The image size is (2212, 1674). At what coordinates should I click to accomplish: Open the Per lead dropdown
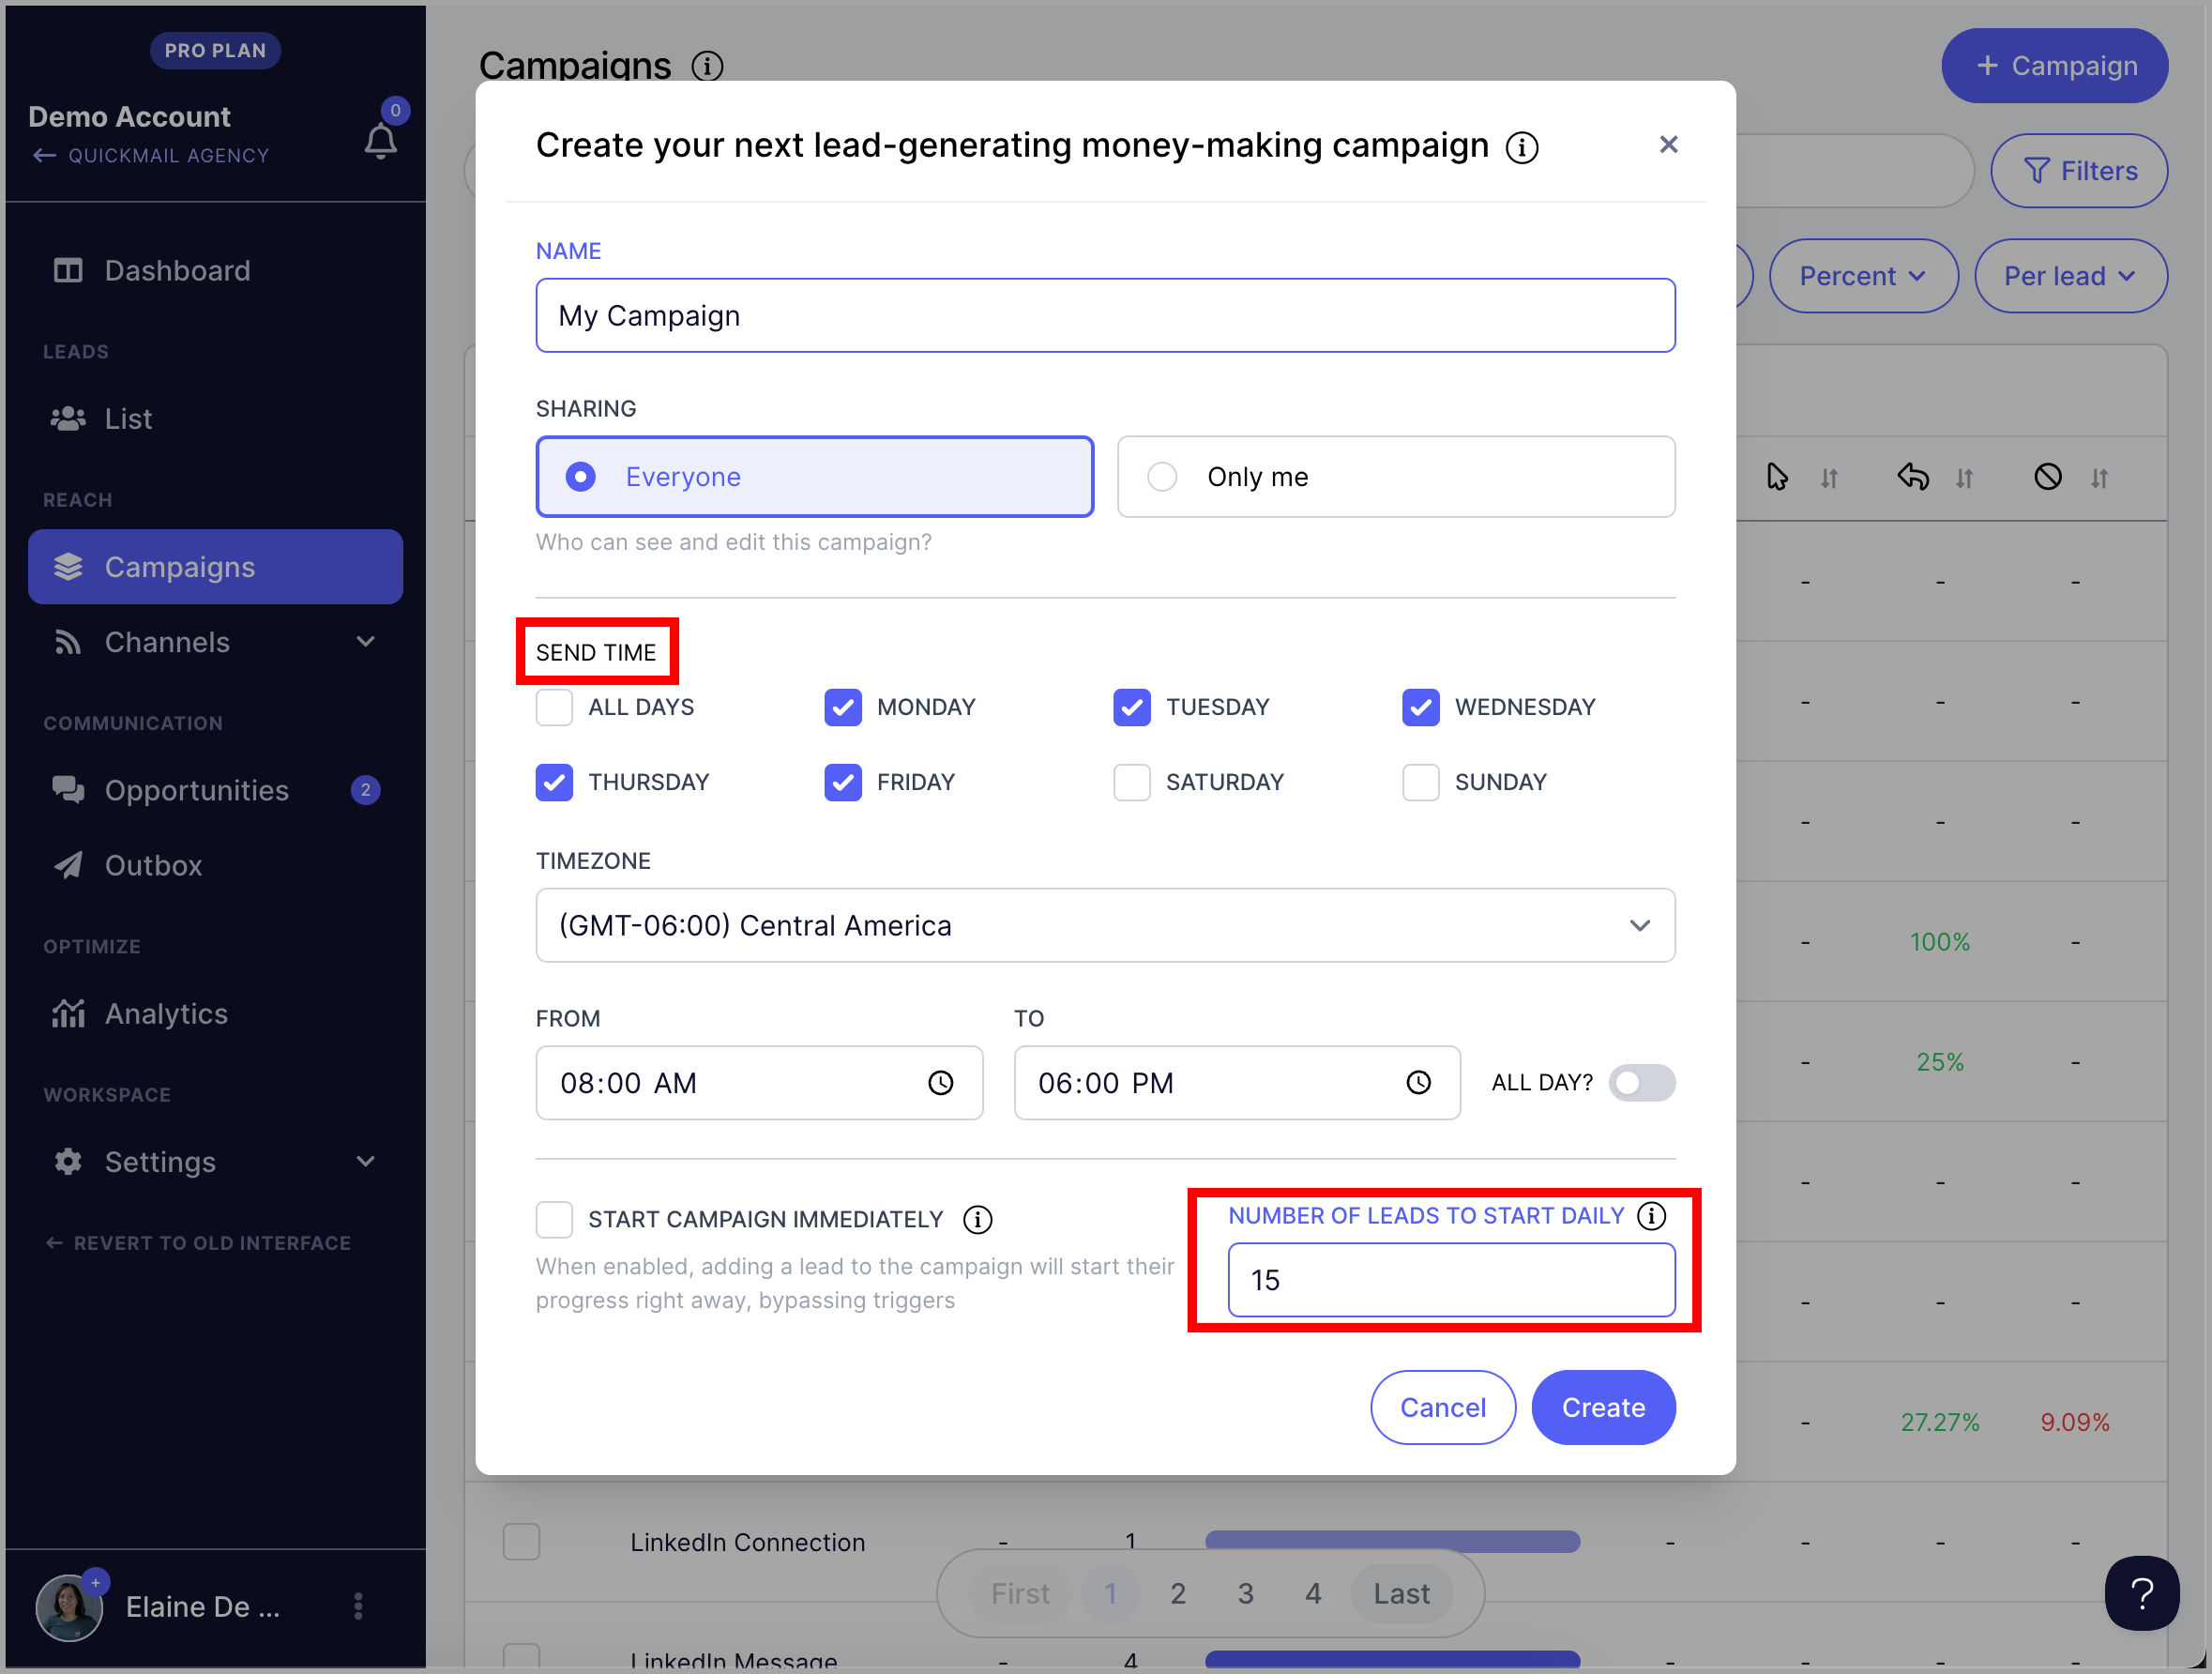click(x=2070, y=276)
